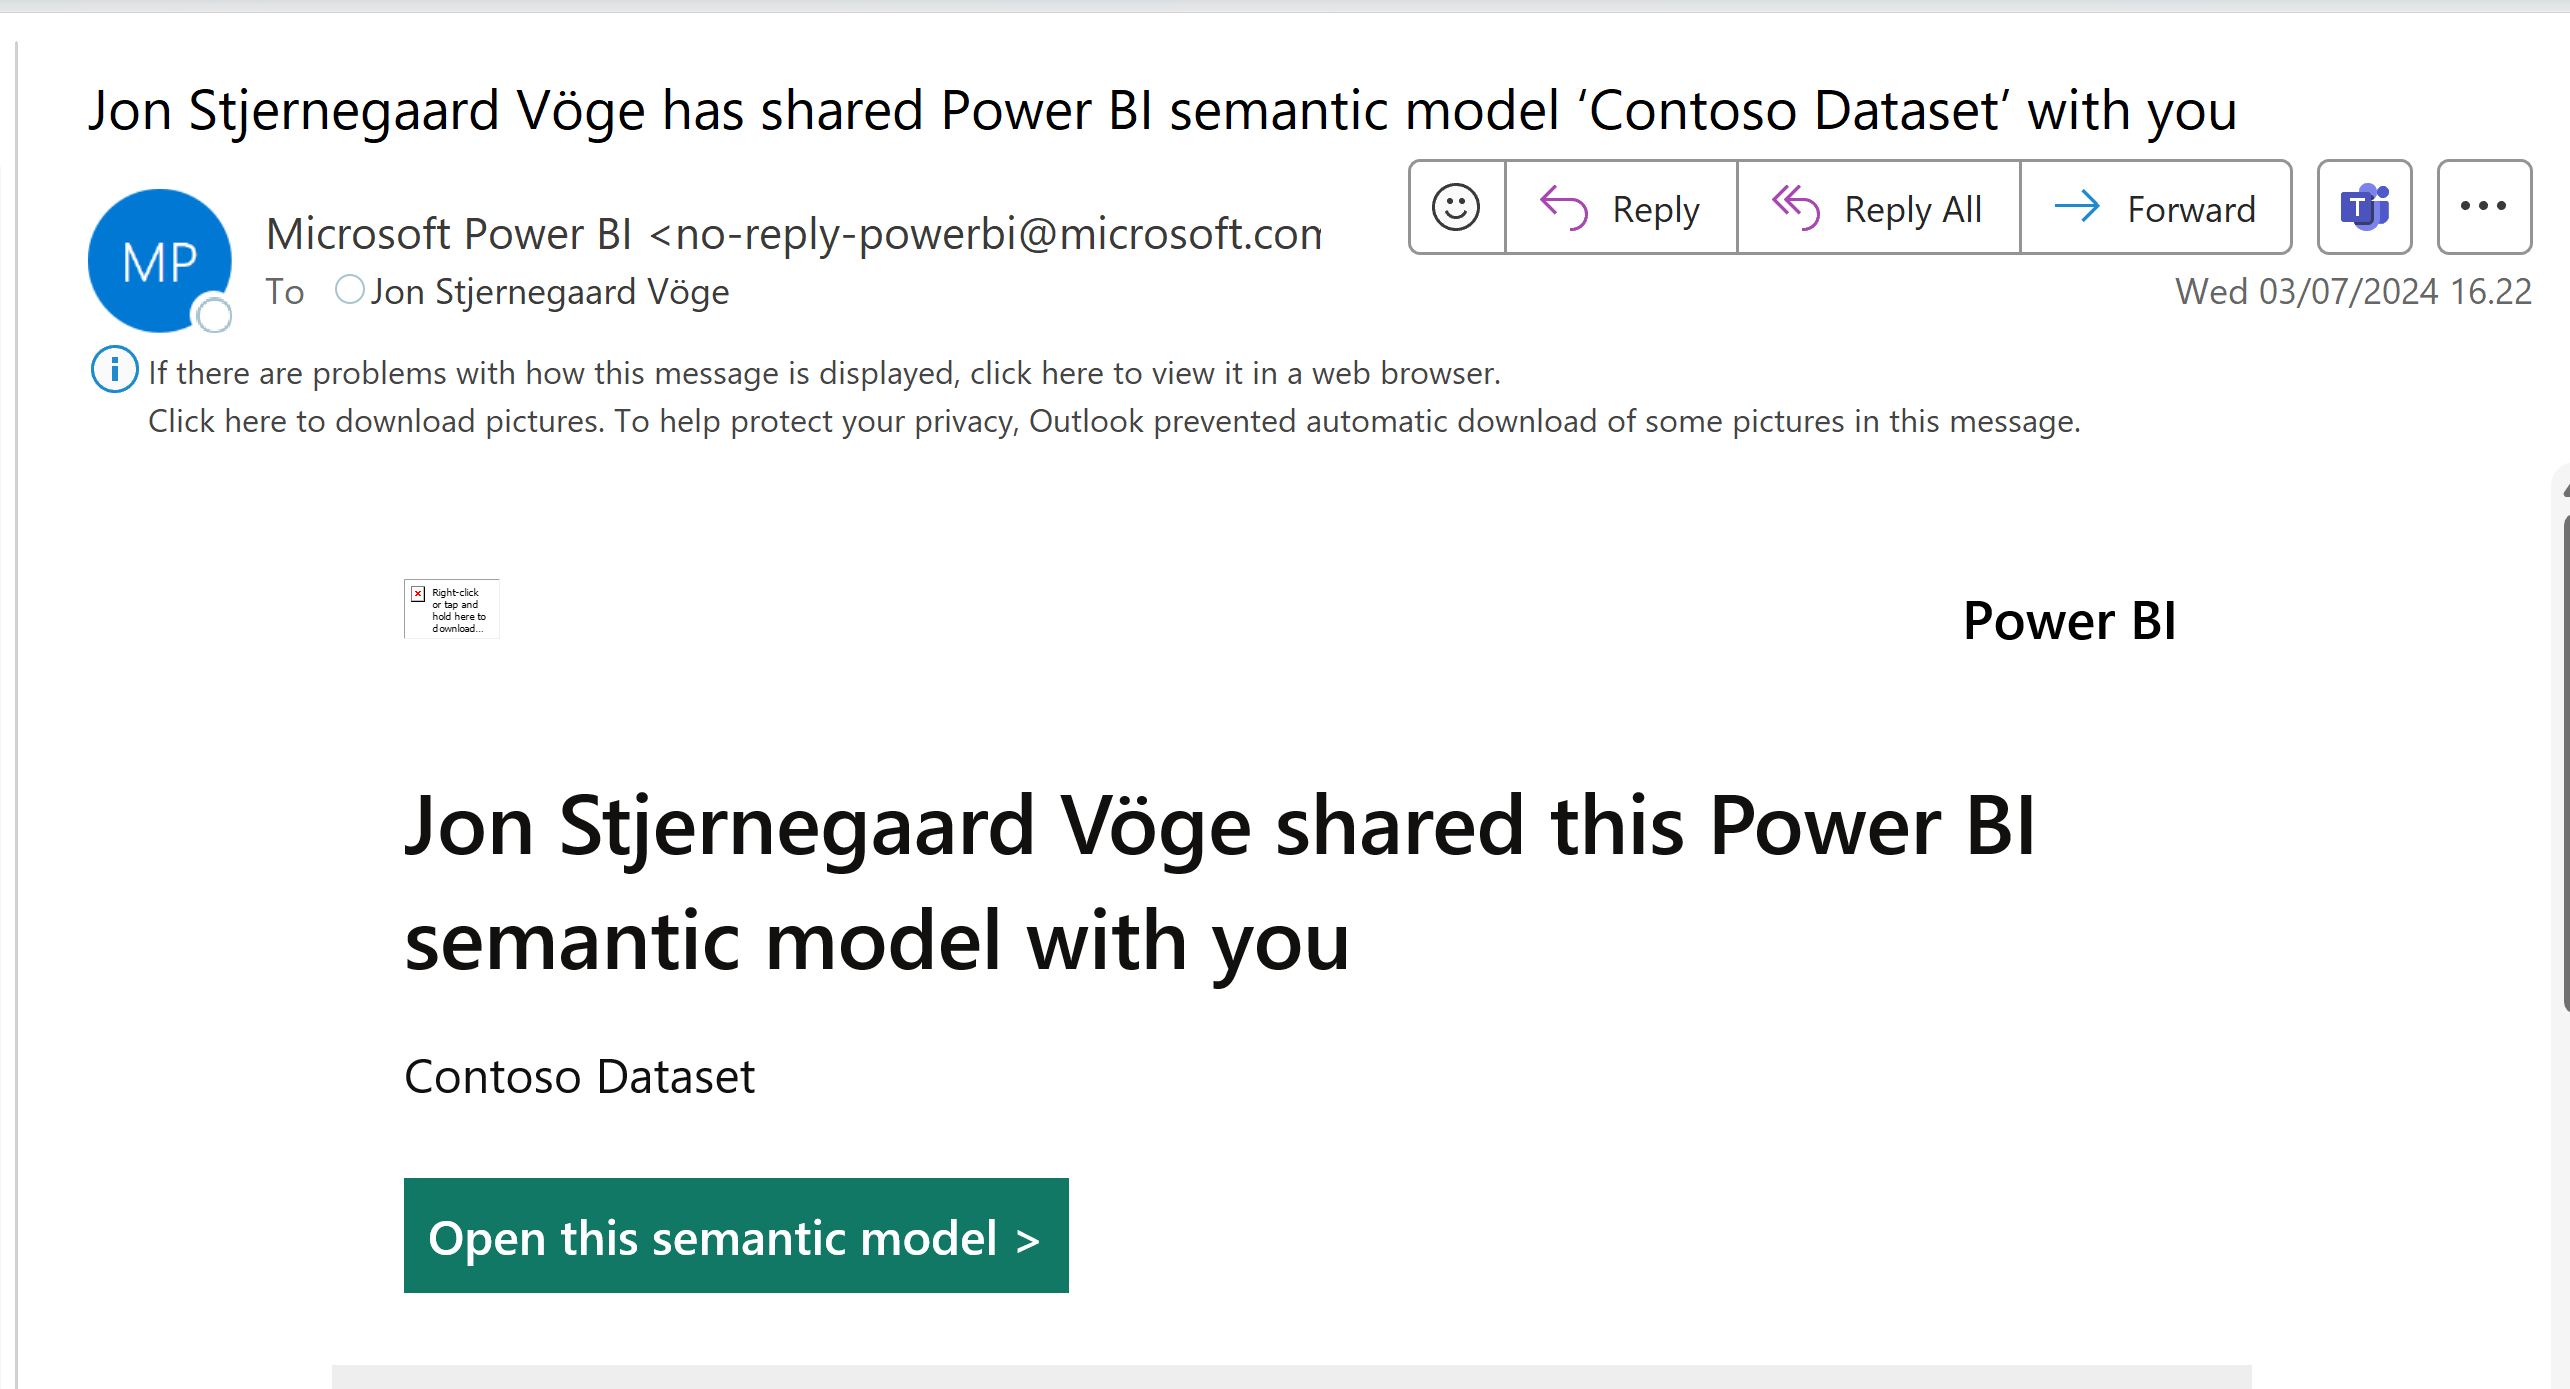Click the info icon on the message bar

tap(114, 370)
